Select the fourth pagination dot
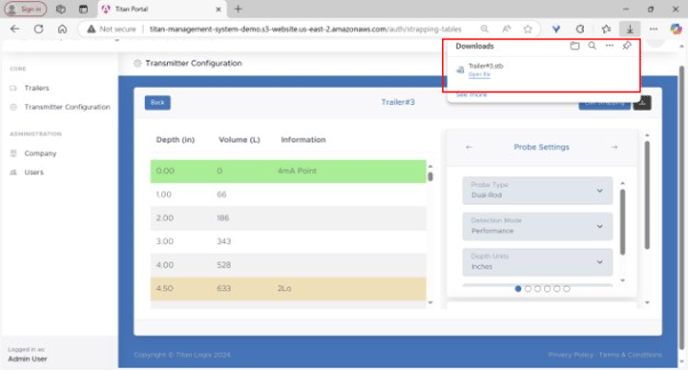The image size is (688, 370). (x=547, y=289)
